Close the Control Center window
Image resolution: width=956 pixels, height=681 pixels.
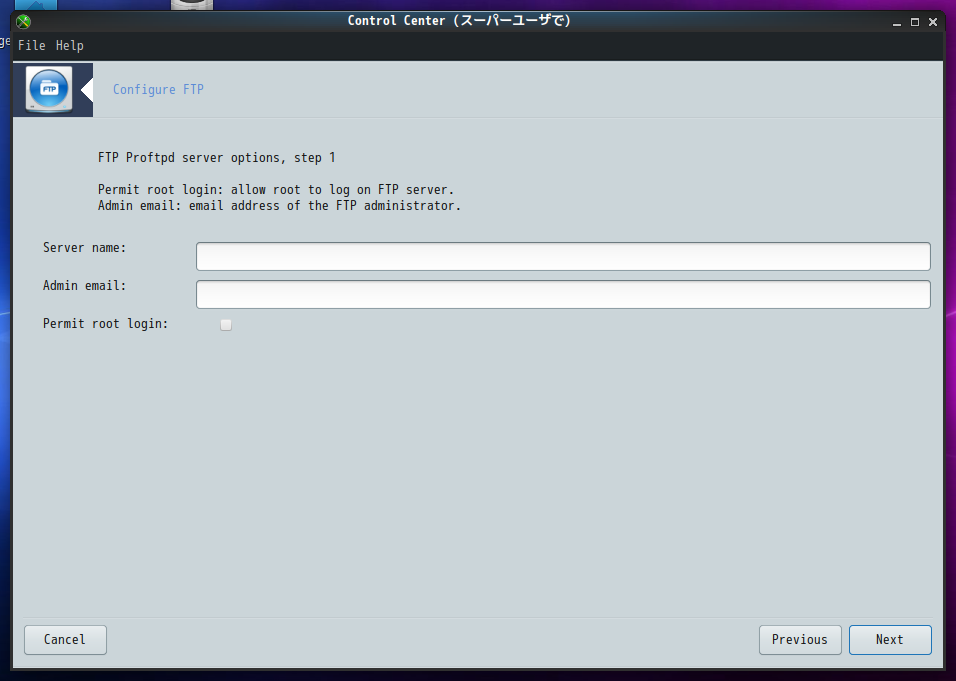[x=933, y=22]
